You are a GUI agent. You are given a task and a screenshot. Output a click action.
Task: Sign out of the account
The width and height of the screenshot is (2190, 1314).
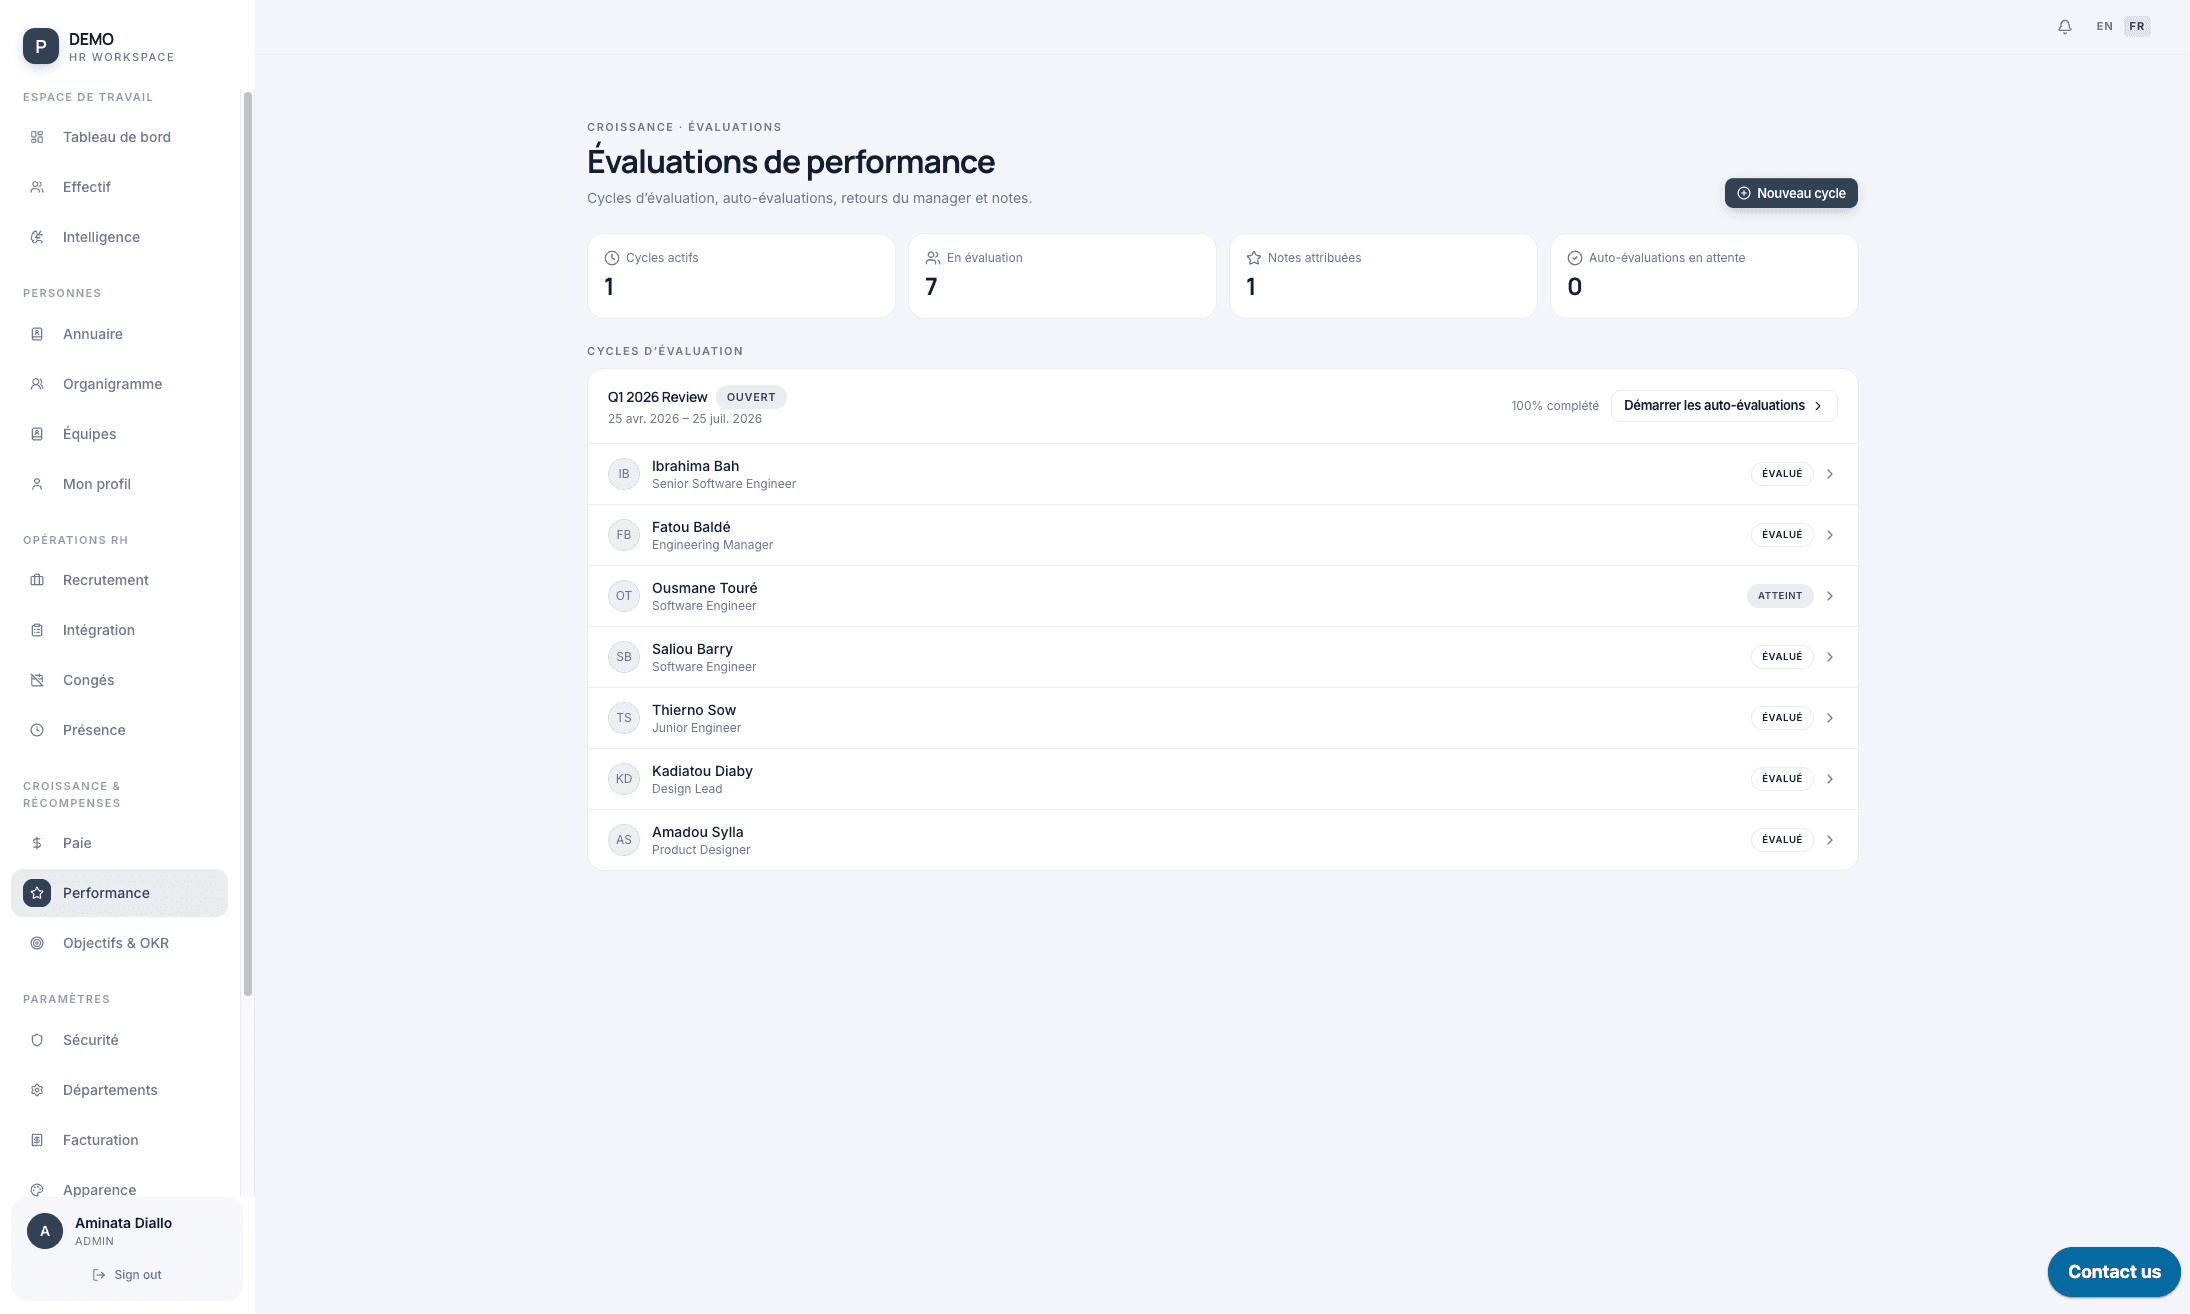127,1275
